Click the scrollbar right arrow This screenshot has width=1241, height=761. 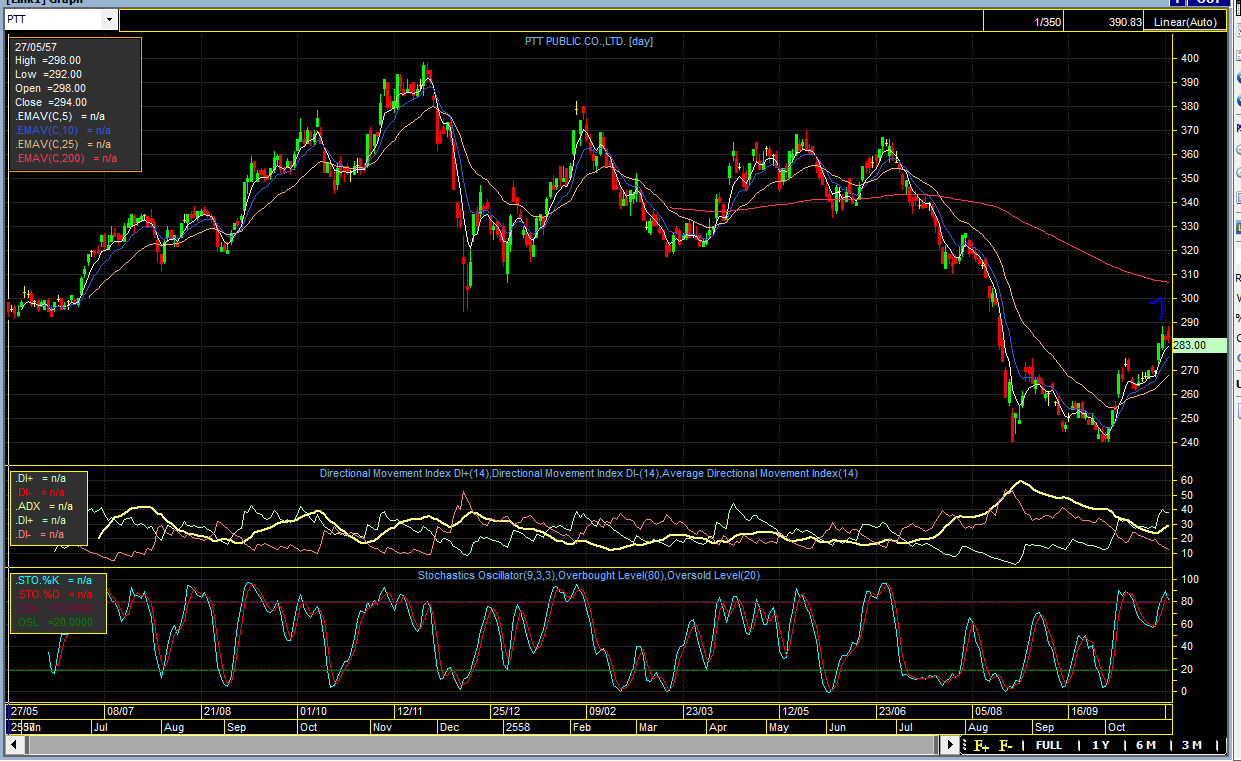click(x=951, y=745)
